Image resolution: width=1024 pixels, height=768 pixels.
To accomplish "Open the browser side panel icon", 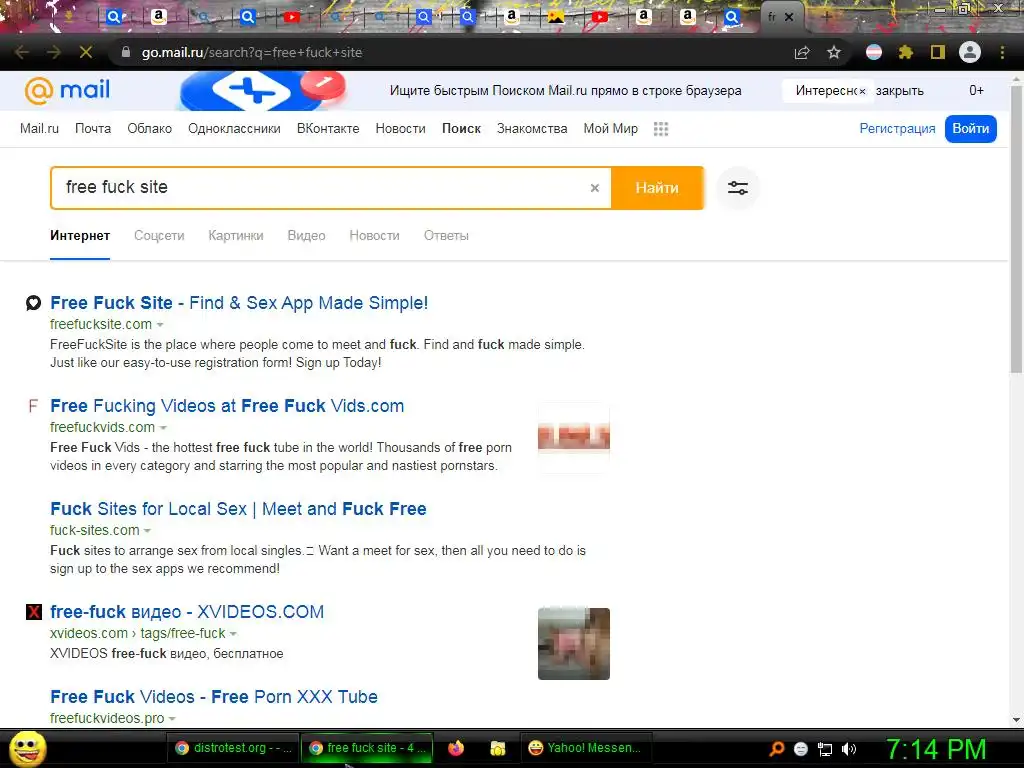I will [x=938, y=52].
